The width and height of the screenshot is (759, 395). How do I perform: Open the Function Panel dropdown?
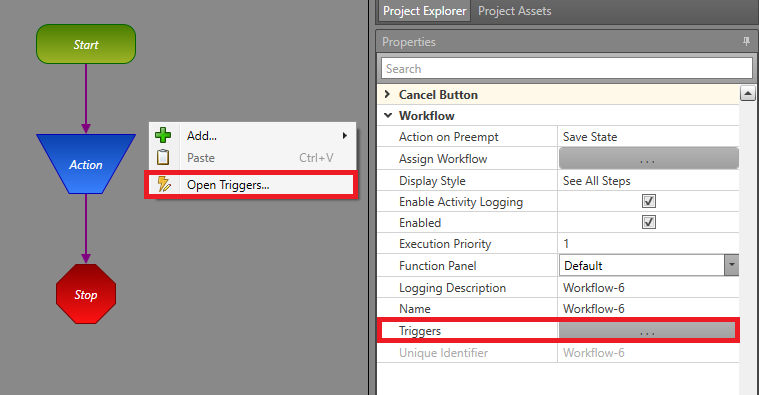click(731, 265)
